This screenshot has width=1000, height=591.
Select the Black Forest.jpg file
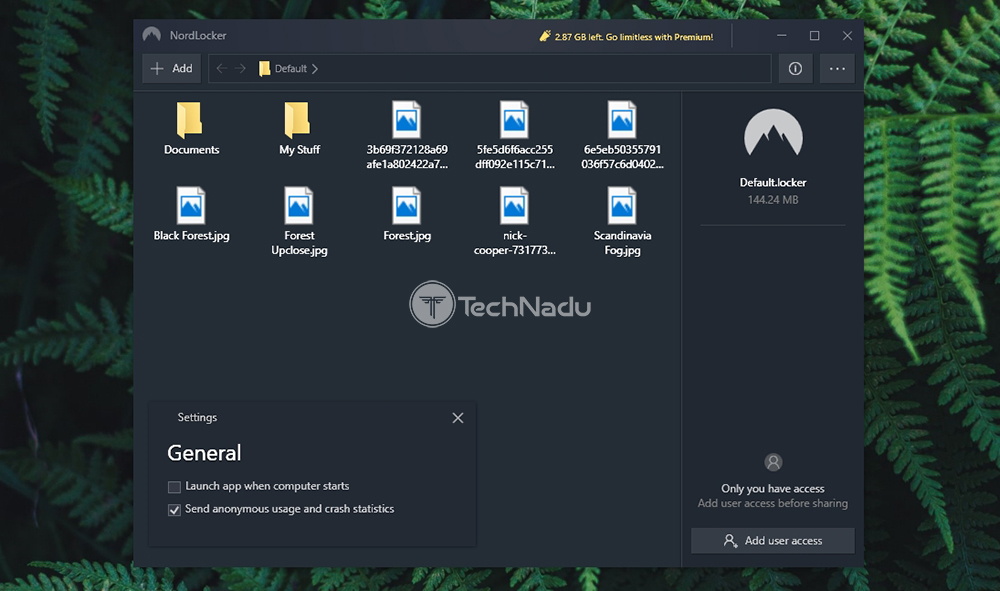[191, 214]
